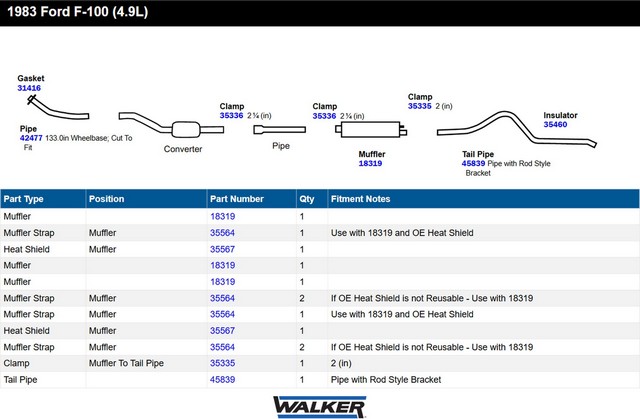Click the front pipe drawing in the diagram

[x=58, y=108]
